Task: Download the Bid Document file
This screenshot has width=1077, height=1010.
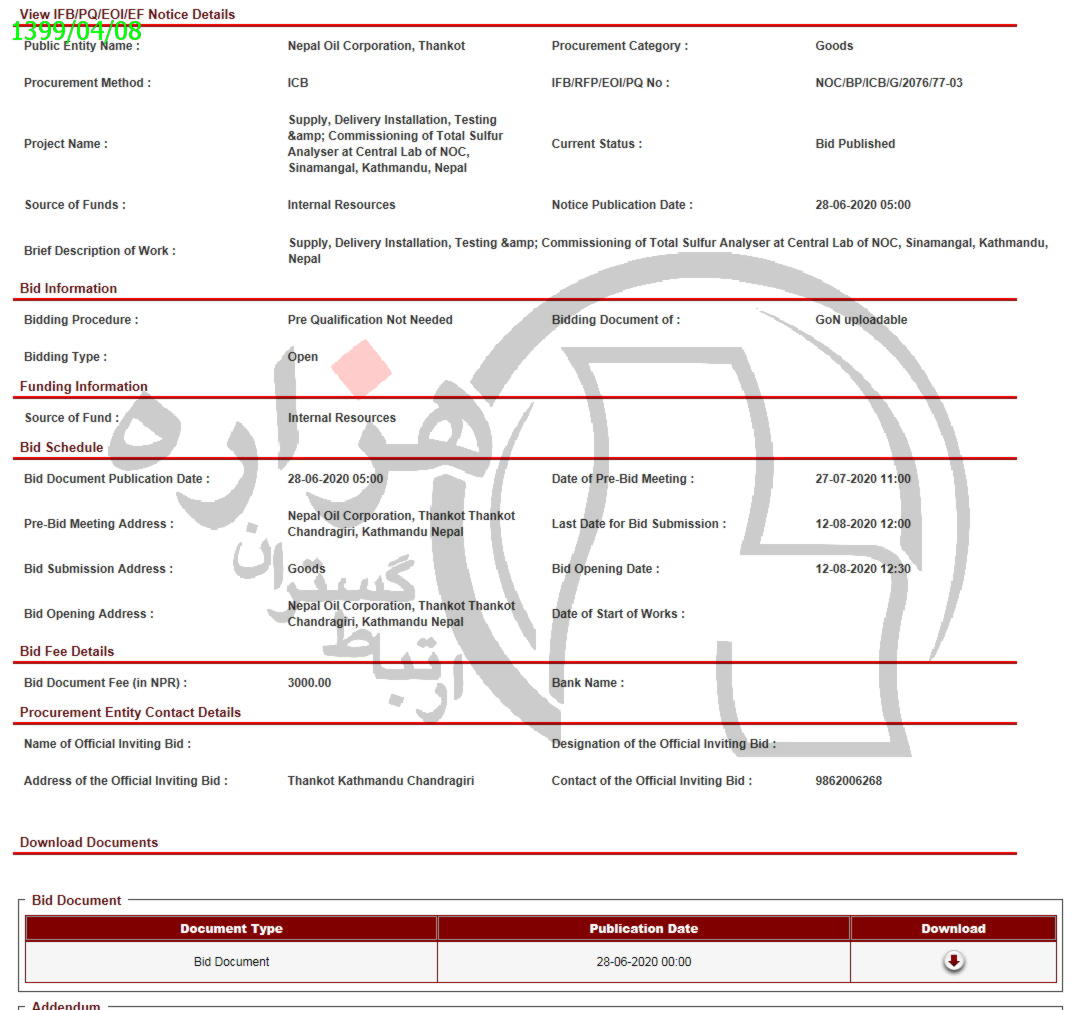Action: point(953,961)
